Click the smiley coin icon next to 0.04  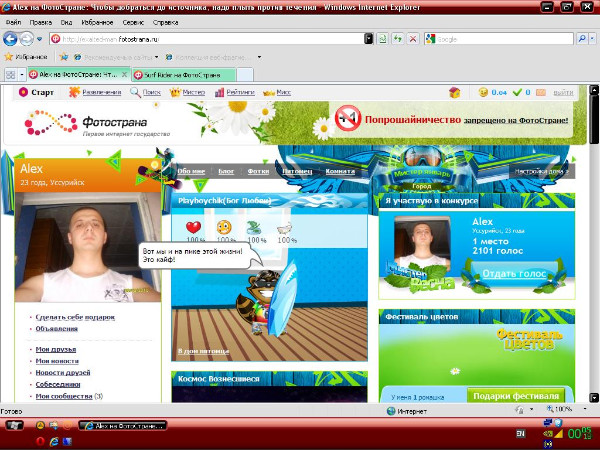[x=483, y=92]
